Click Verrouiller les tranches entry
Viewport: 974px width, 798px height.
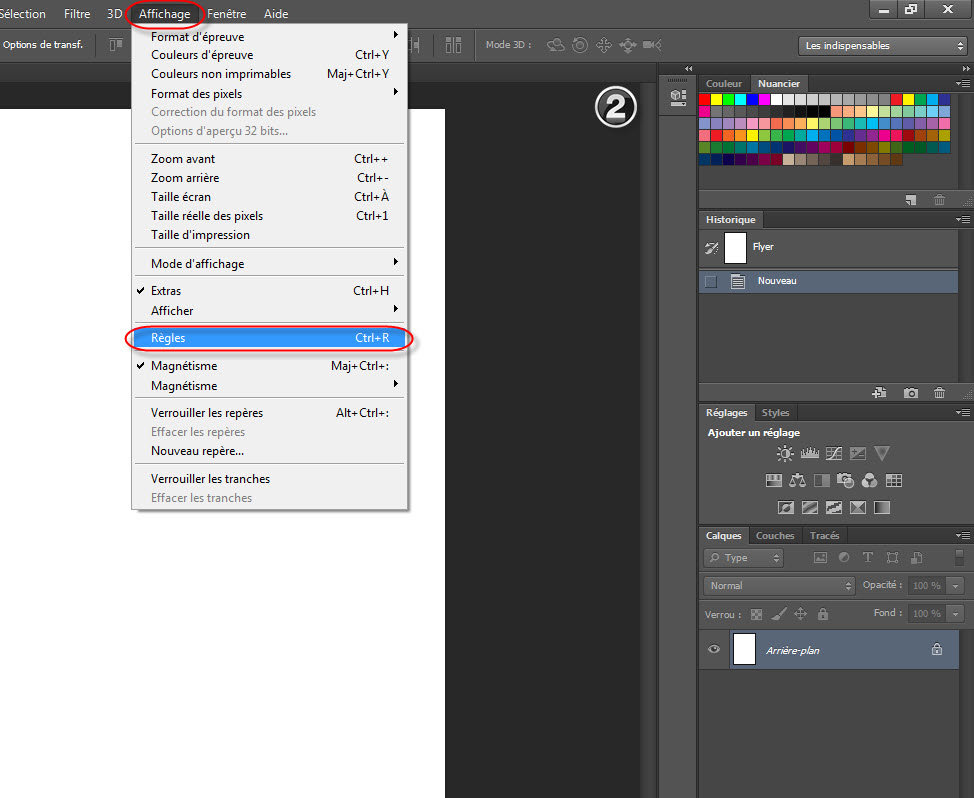(x=270, y=479)
